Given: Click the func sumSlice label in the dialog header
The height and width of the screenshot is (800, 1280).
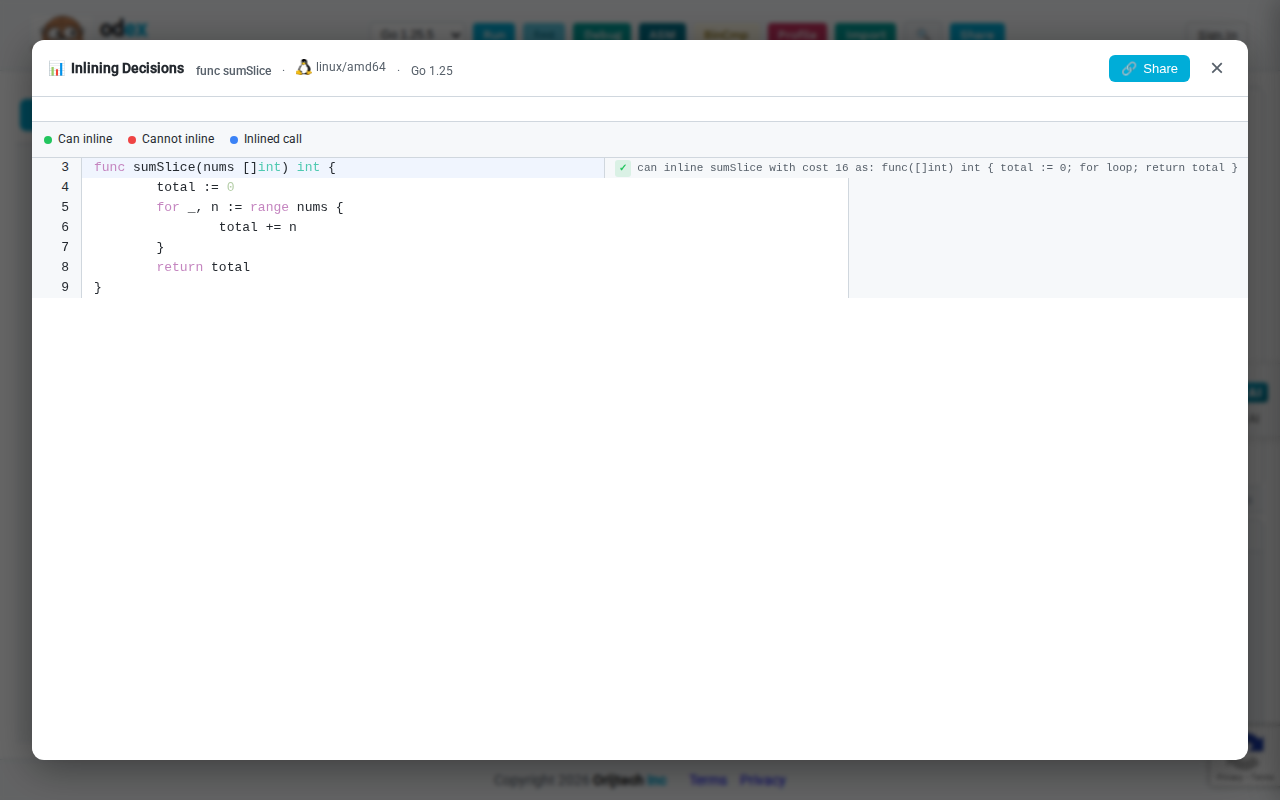Looking at the screenshot, I should (x=234, y=70).
